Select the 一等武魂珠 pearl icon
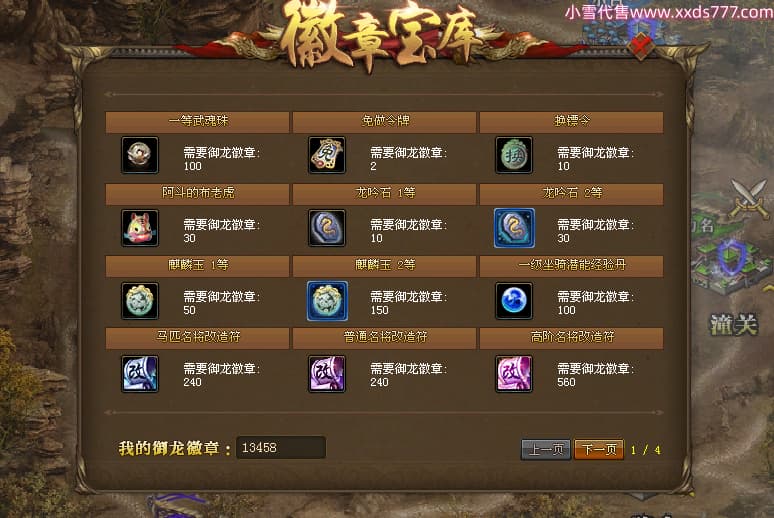 pyautogui.click(x=140, y=155)
